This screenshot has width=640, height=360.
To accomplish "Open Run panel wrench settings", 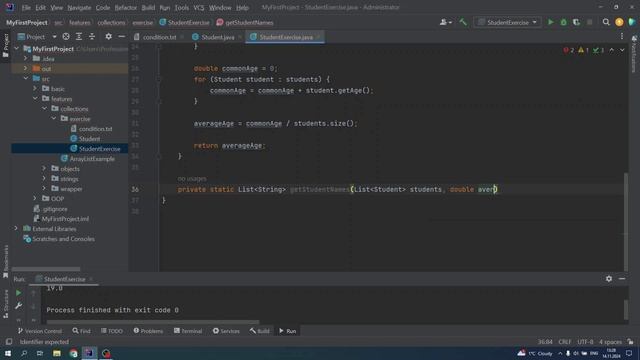I will pos(18,306).
